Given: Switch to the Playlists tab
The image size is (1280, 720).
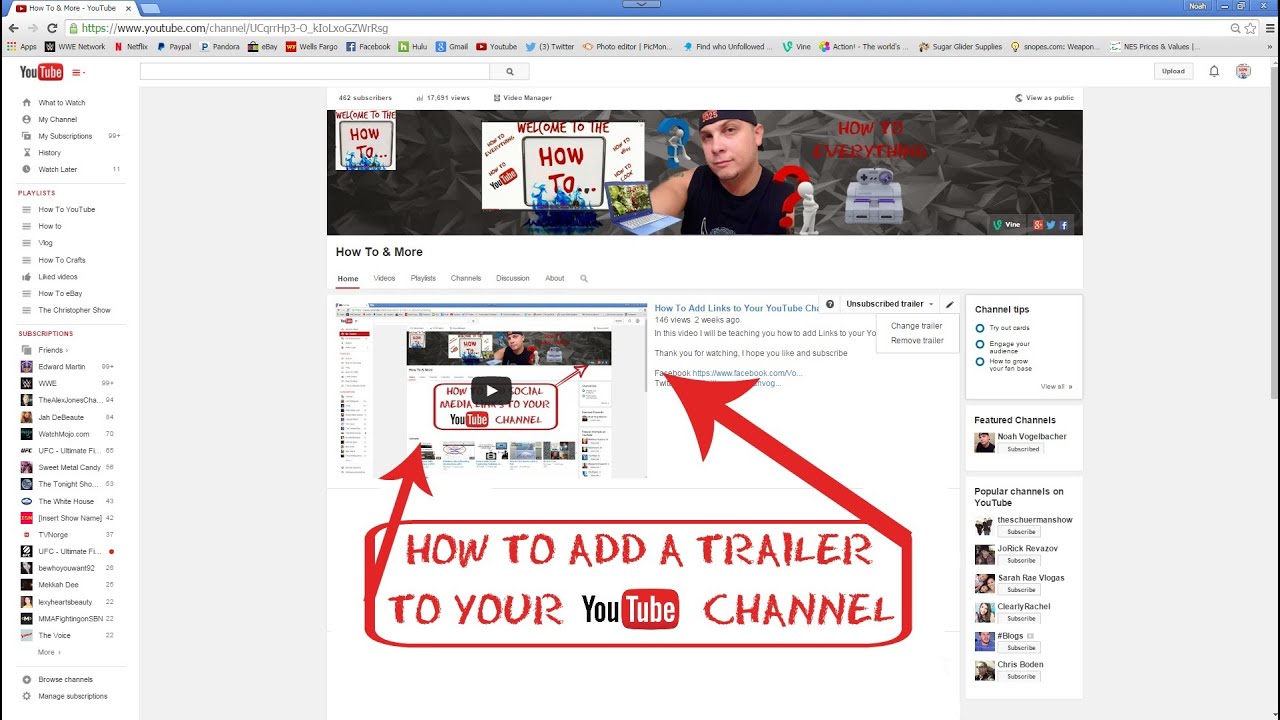Looking at the screenshot, I should coord(423,278).
